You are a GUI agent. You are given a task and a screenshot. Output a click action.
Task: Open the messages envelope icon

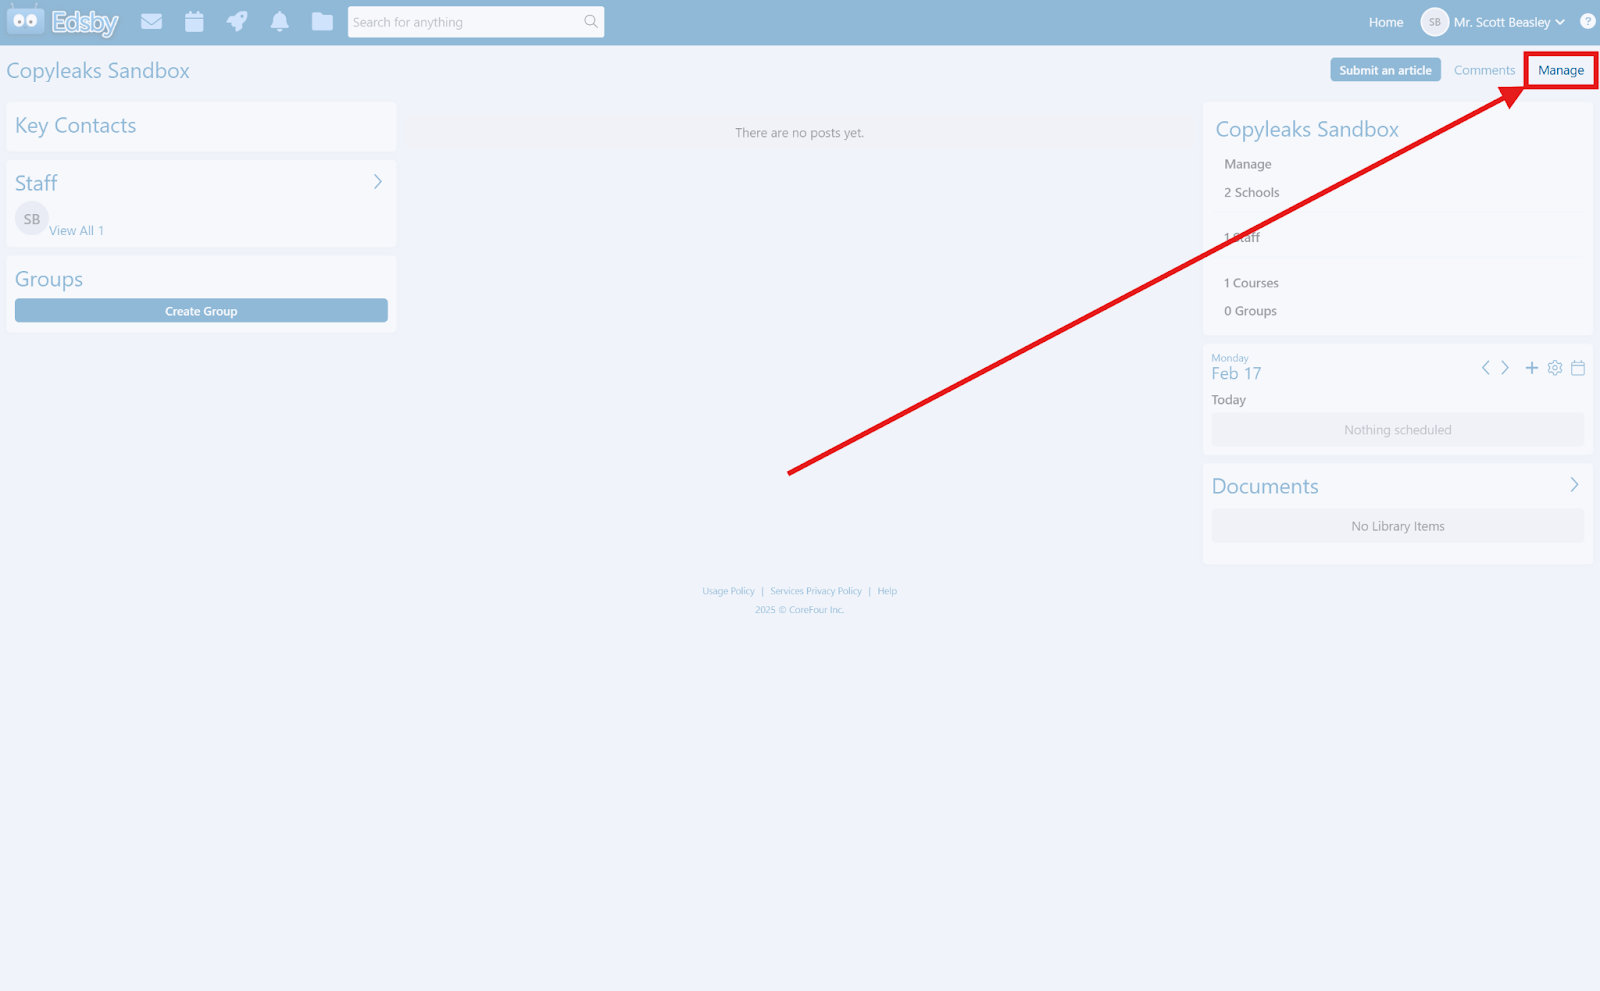[151, 21]
